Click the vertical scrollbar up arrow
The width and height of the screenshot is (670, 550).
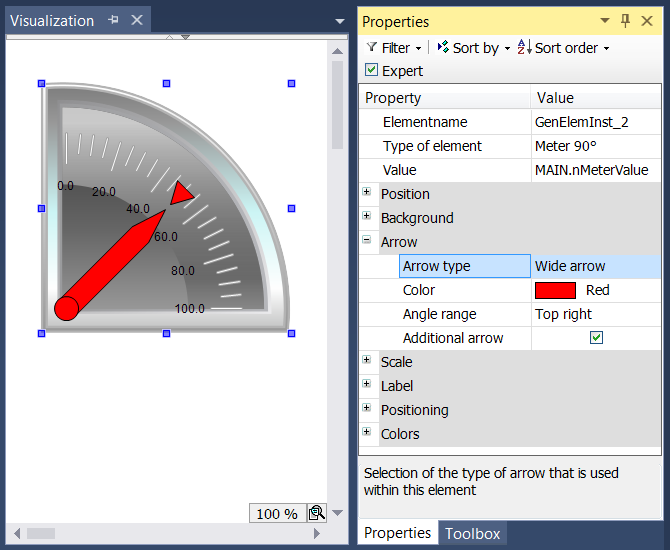point(338,51)
